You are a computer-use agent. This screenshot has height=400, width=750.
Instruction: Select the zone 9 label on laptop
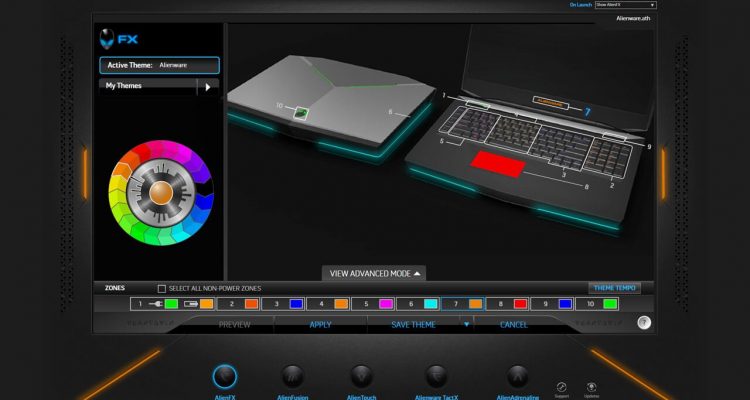tap(649, 147)
